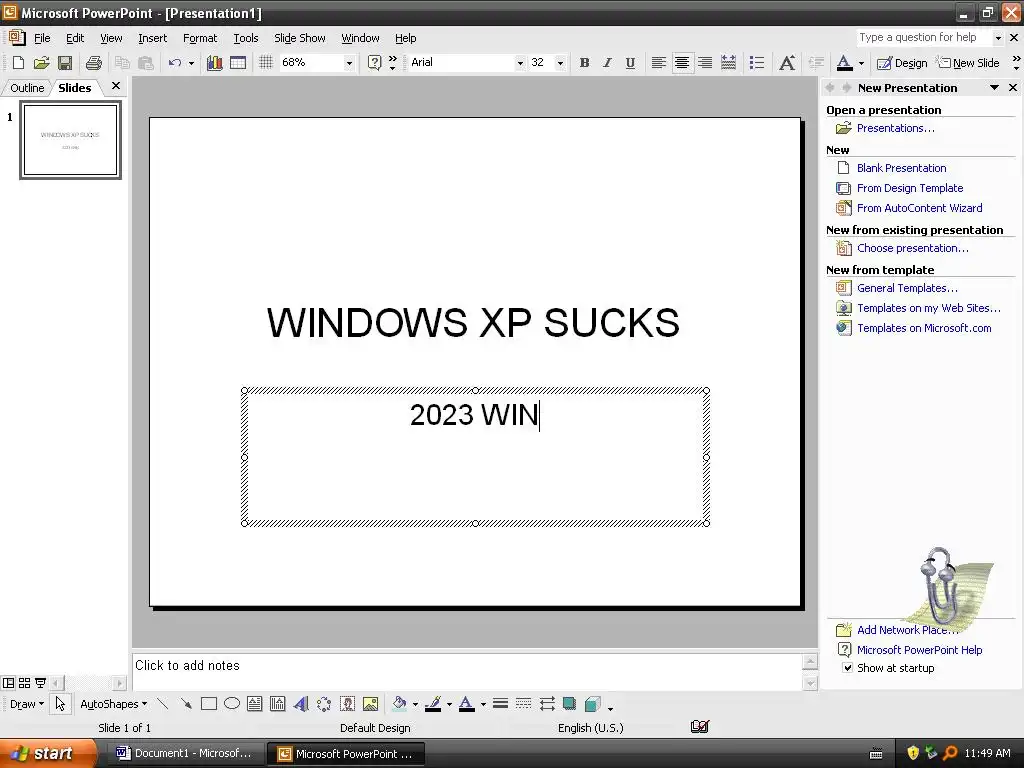Open the New Presentation task pane dropdown arrow
This screenshot has width=1024, height=768.
(994, 88)
